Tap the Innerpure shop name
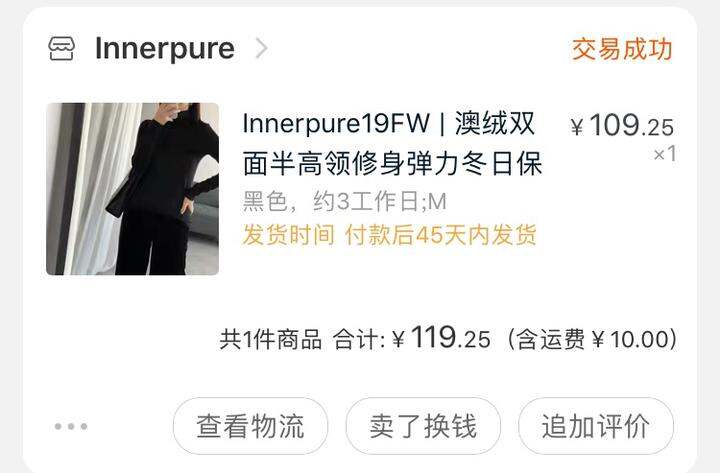Viewport: 720px width, 473px height. pyautogui.click(x=164, y=49)
